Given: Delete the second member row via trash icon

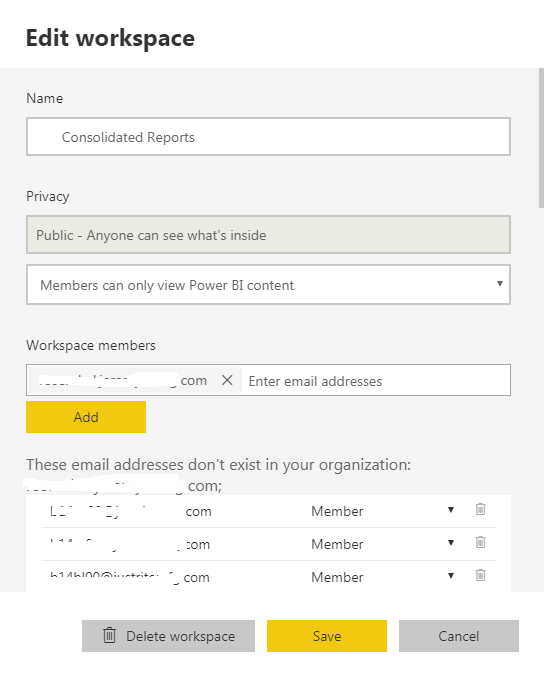Looking at the screenshot, I should point(480,542).
